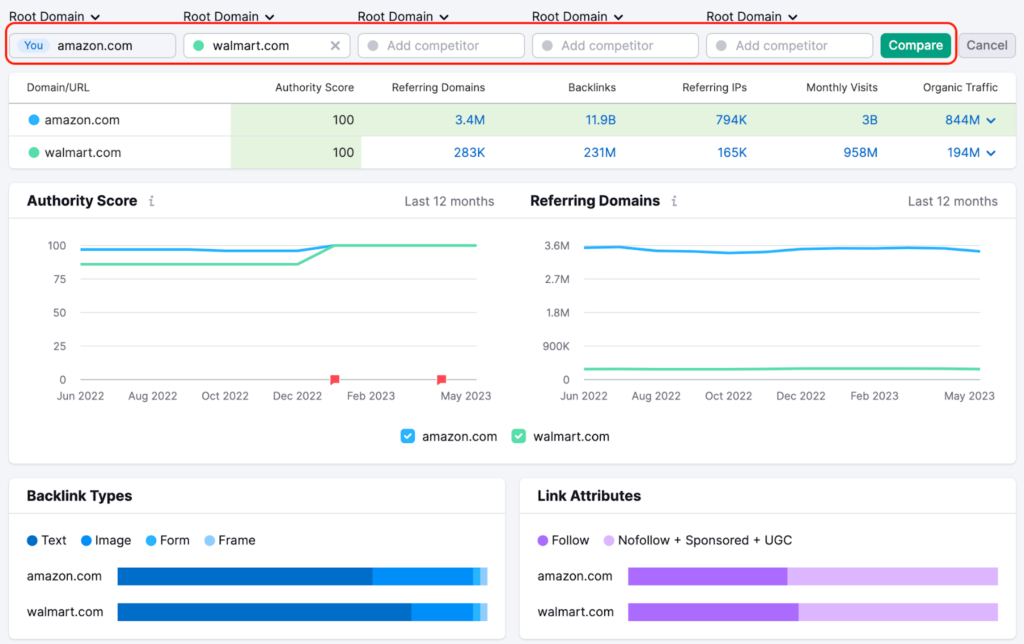
Task: Expand amazon.com Organic Traffic chevron
Action: click(991, 120)
